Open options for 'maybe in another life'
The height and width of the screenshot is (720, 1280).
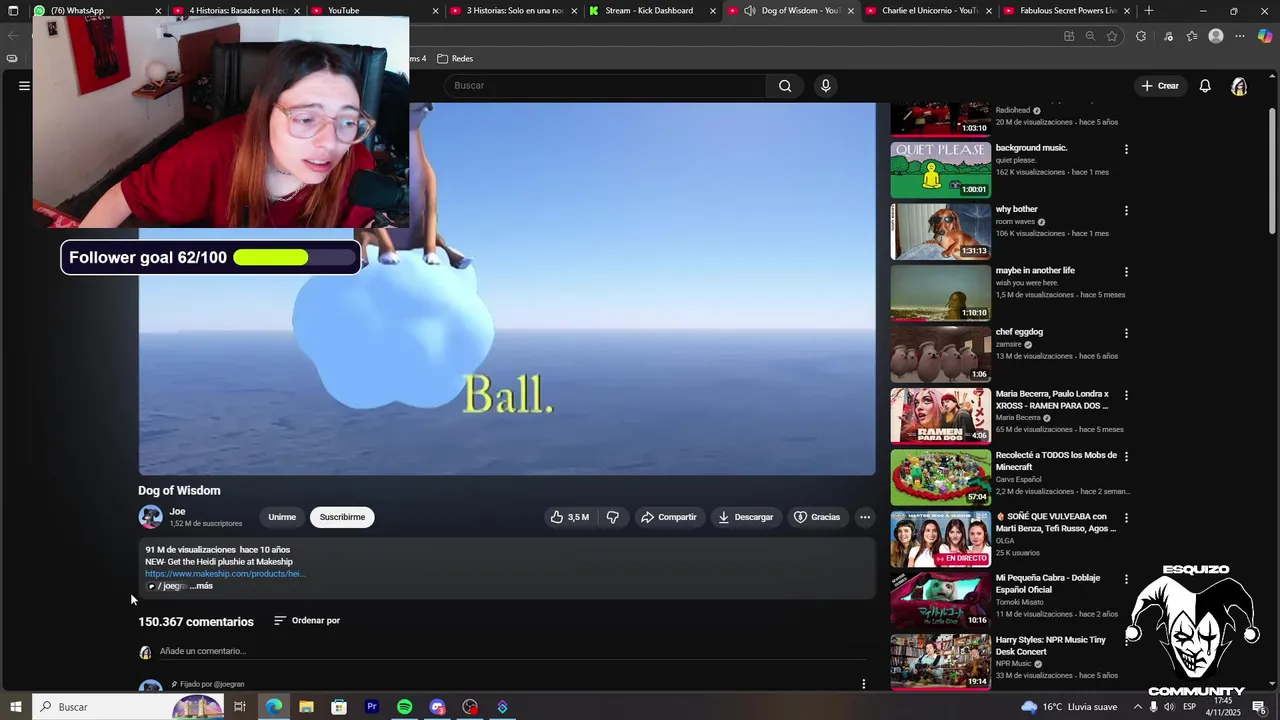[1126, 272]
